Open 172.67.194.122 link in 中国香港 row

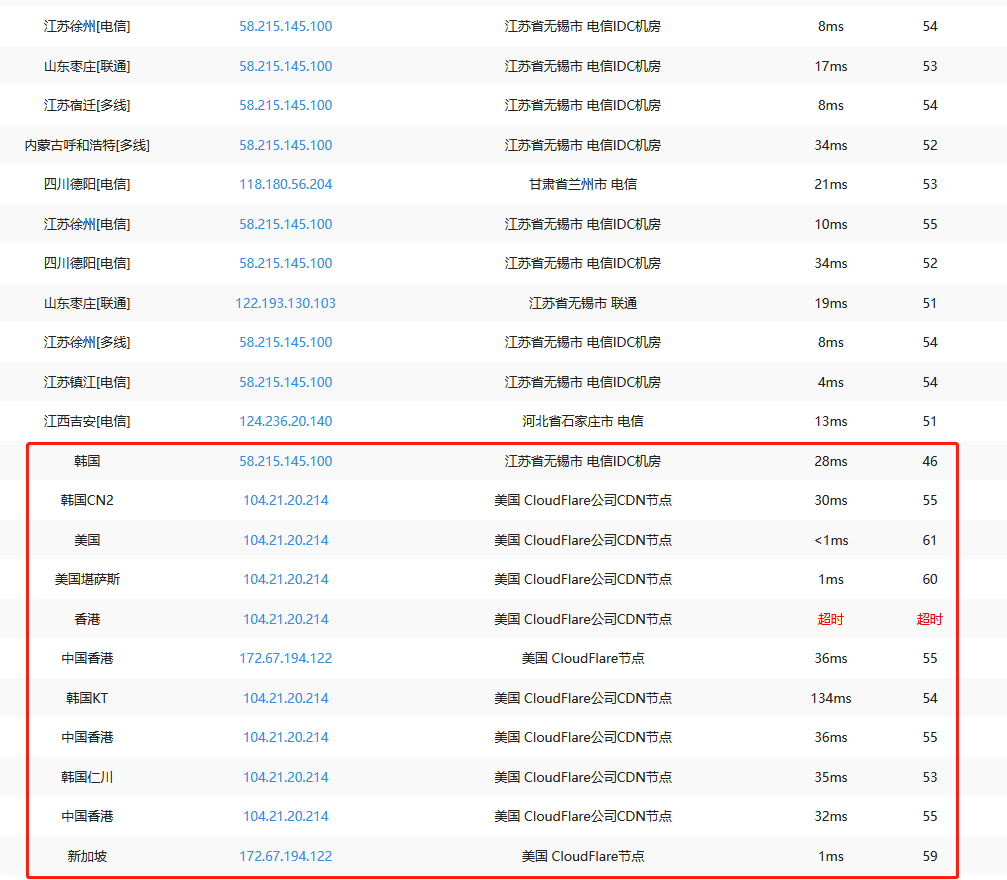tap(285, 658)
